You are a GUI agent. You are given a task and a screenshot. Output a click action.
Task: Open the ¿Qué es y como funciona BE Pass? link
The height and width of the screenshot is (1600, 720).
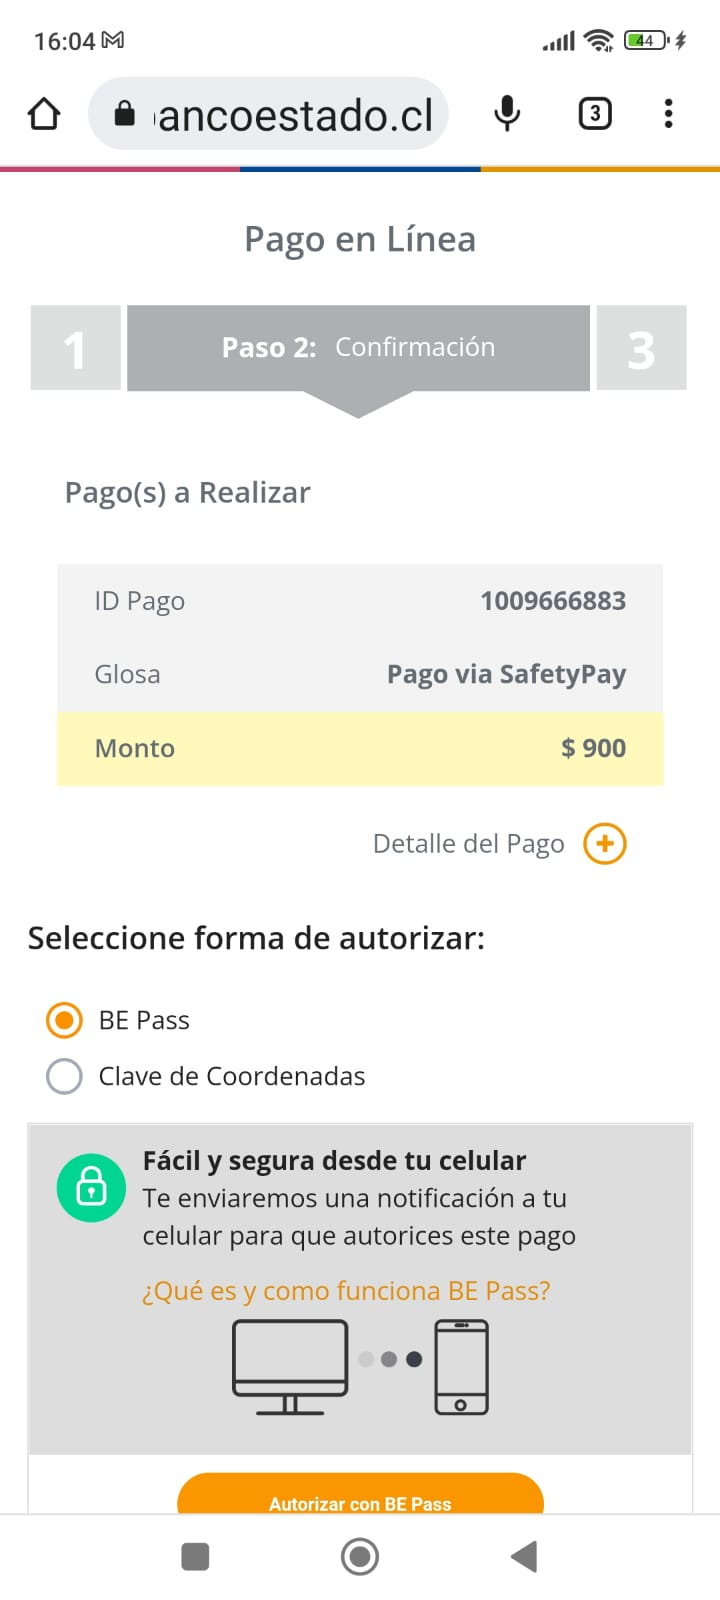coord(346,1291)
